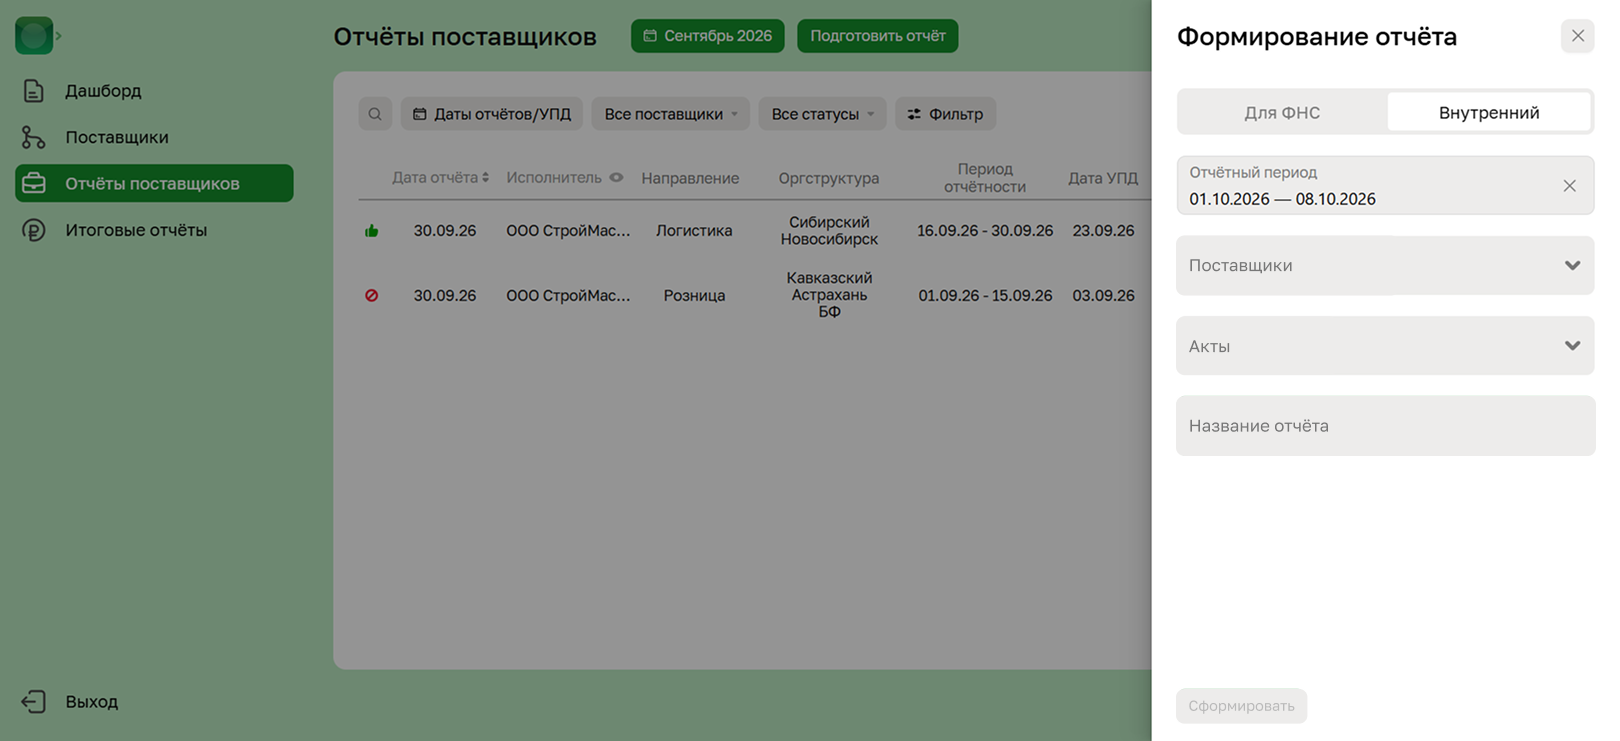Select Отчёты поставщиков in the sidebar
1620x741 pixels.
point(154,183)
